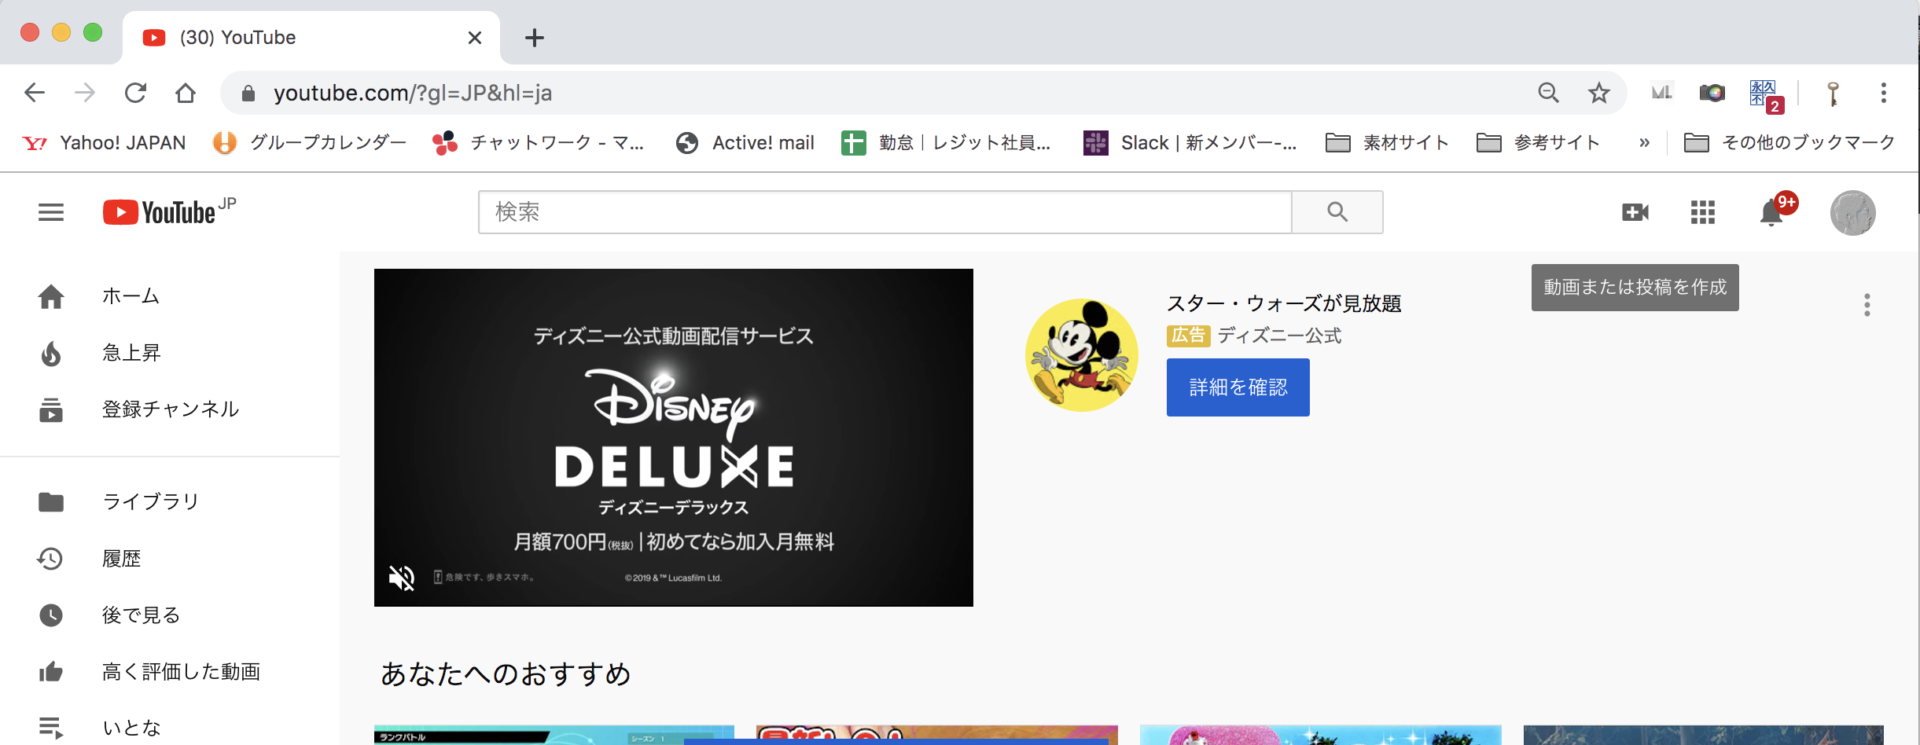Click the Mickey Mouse channel avatar
Image resolution: width=1920 pixels, height=745 pixels.
pos(1082,354)
